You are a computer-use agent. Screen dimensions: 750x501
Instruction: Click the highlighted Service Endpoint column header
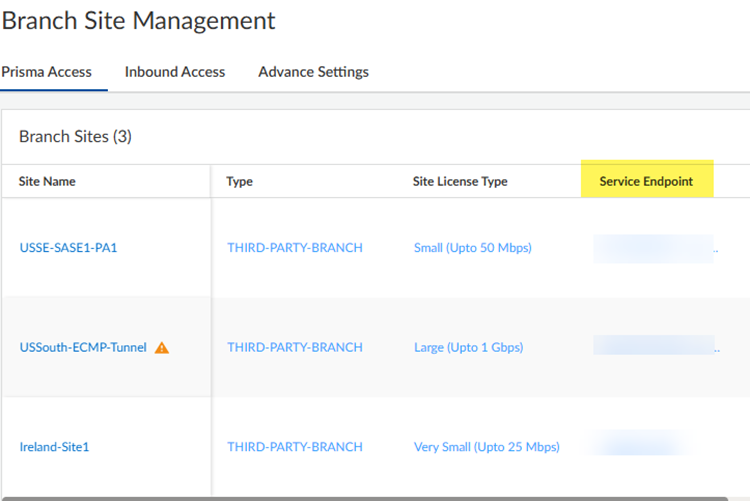click(646, 182)
